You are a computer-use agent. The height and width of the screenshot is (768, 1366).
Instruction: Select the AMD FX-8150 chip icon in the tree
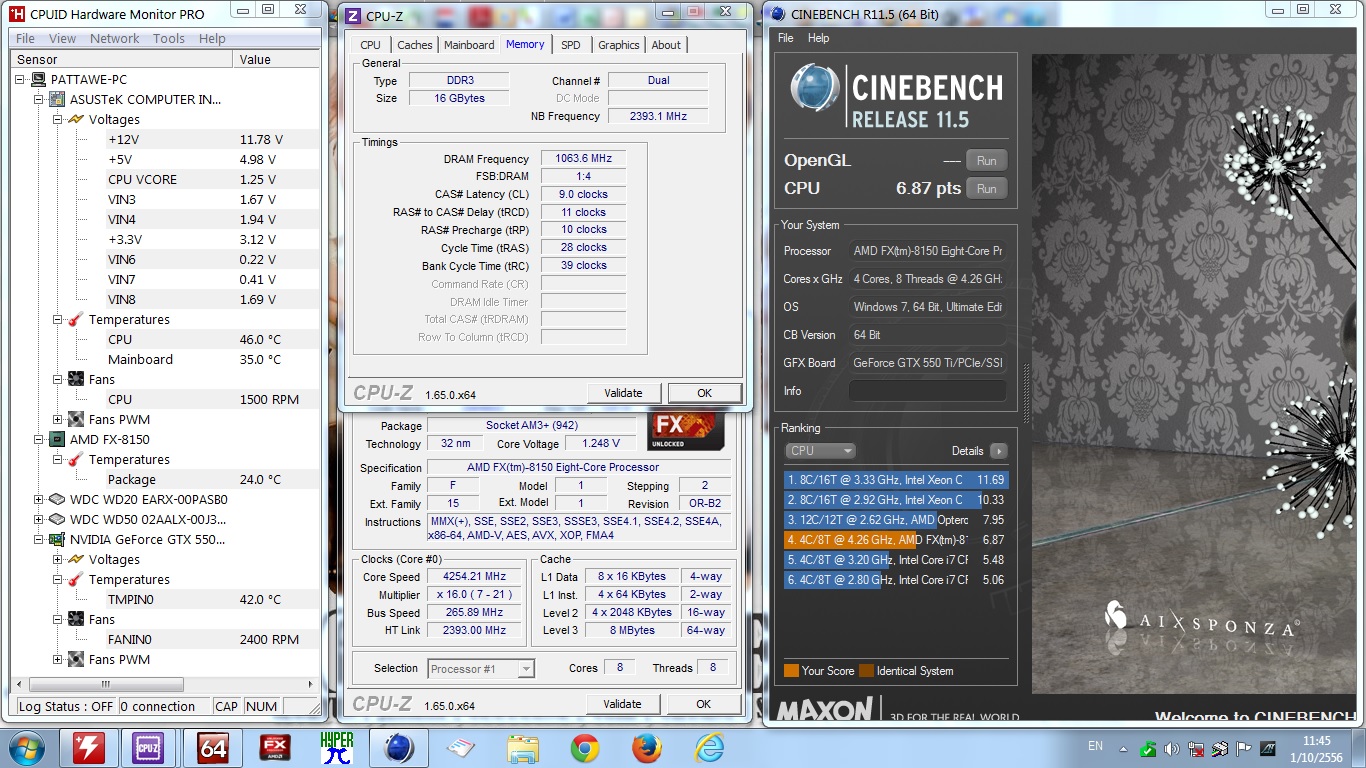tap(57, 439)
